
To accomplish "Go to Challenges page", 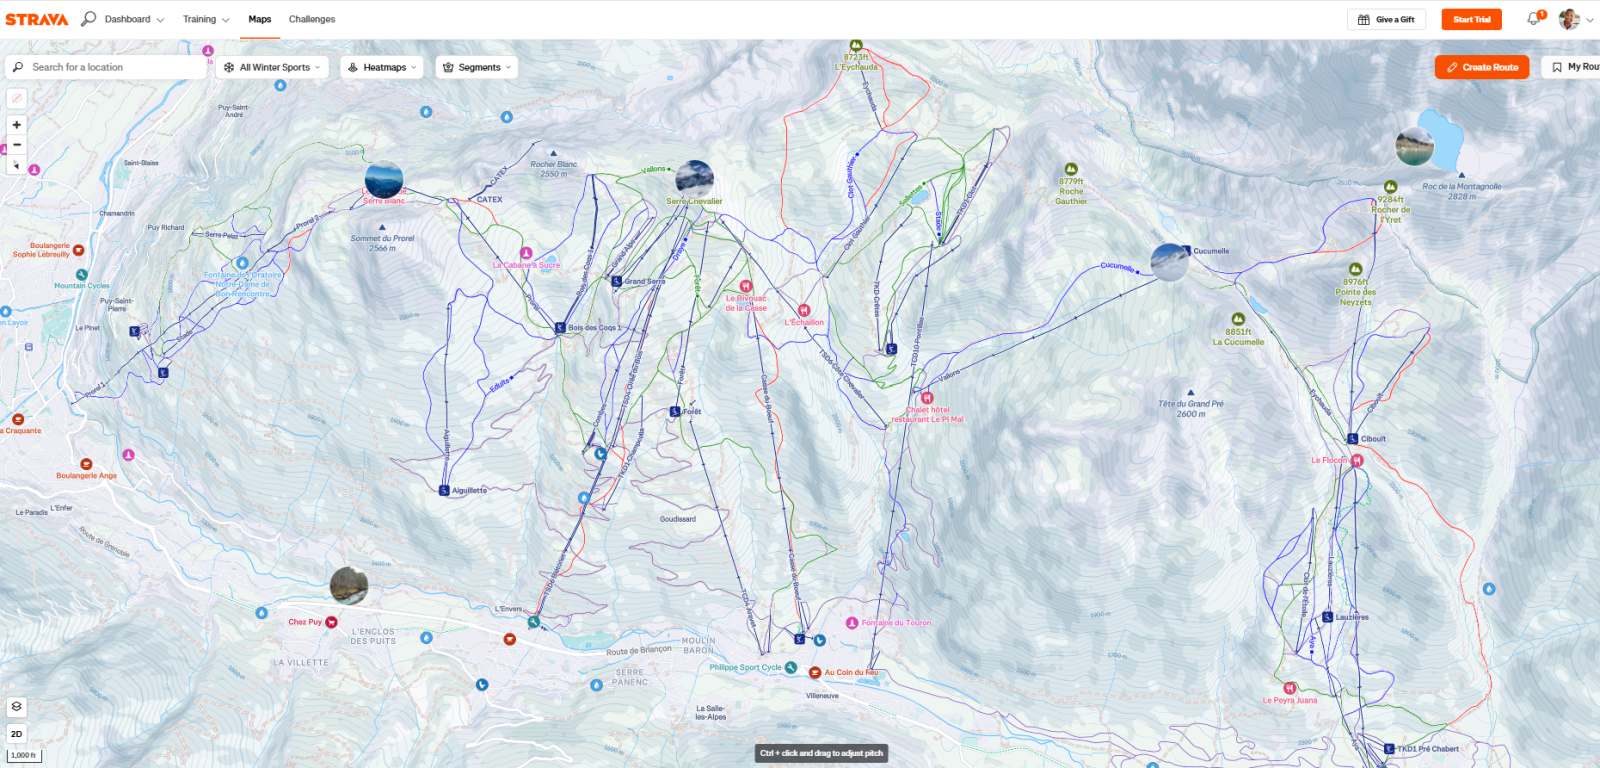I will [312, 19].
